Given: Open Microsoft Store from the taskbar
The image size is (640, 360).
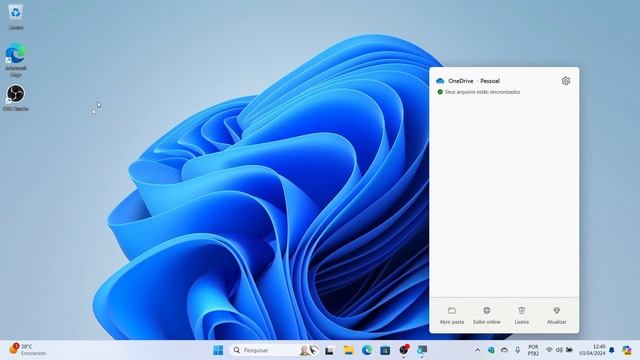Looking at the screenshot, I should click(x=385, y=350).
